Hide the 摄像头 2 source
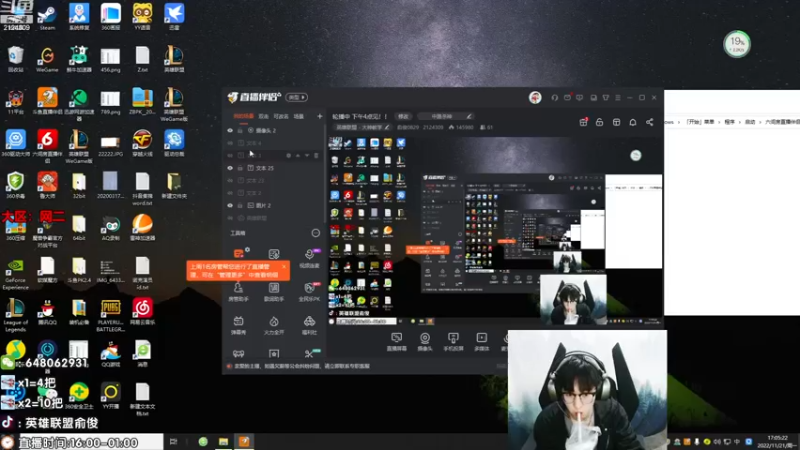Viewport: 800px width, 450px height. click(230, 131)
